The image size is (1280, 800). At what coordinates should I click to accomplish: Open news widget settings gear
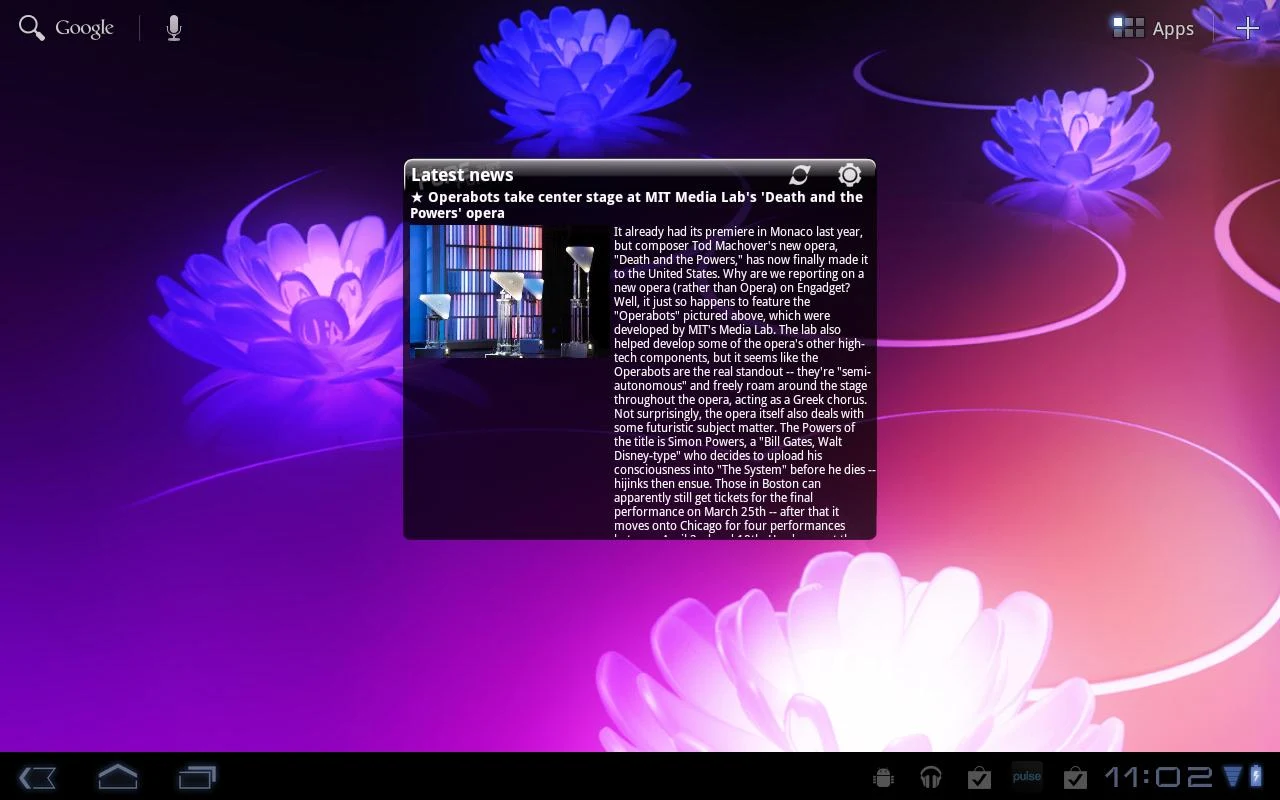click(849, 175)
